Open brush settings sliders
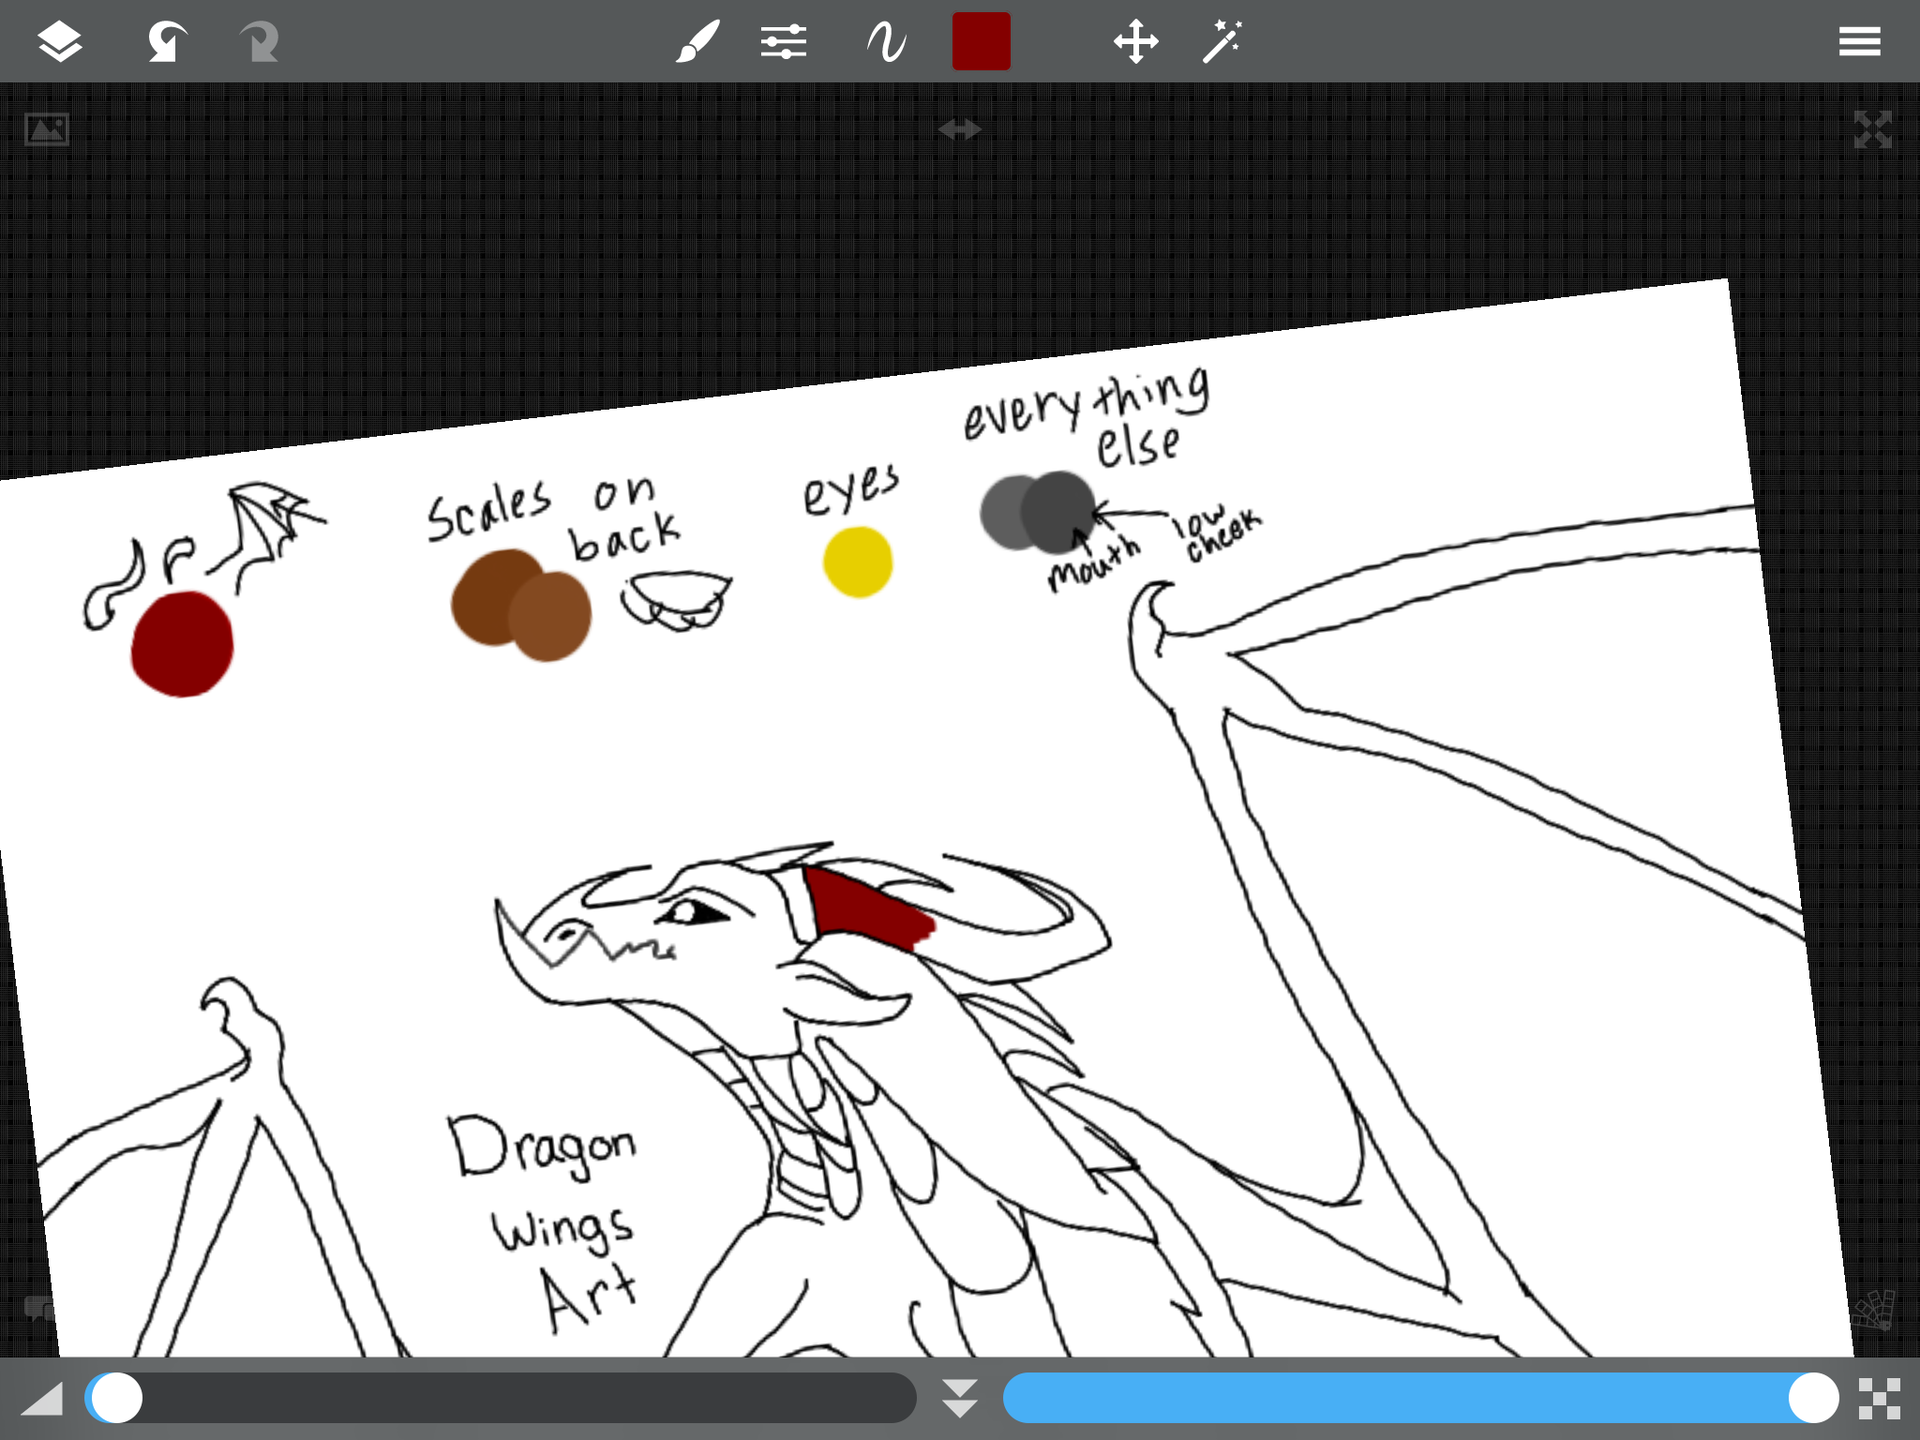1920x1440 pixels. 783,42
